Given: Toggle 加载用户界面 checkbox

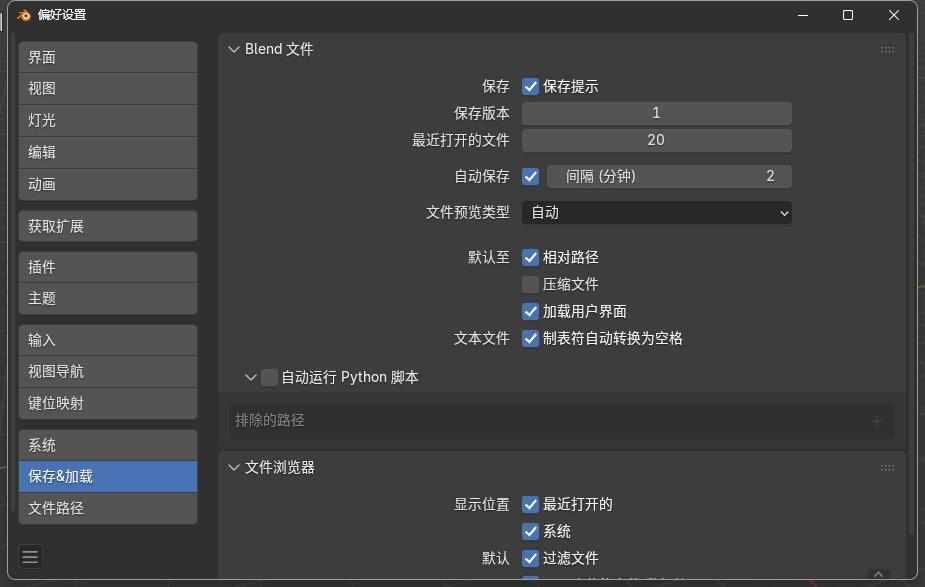Looking at the screenshot, I should click(530, 311).
